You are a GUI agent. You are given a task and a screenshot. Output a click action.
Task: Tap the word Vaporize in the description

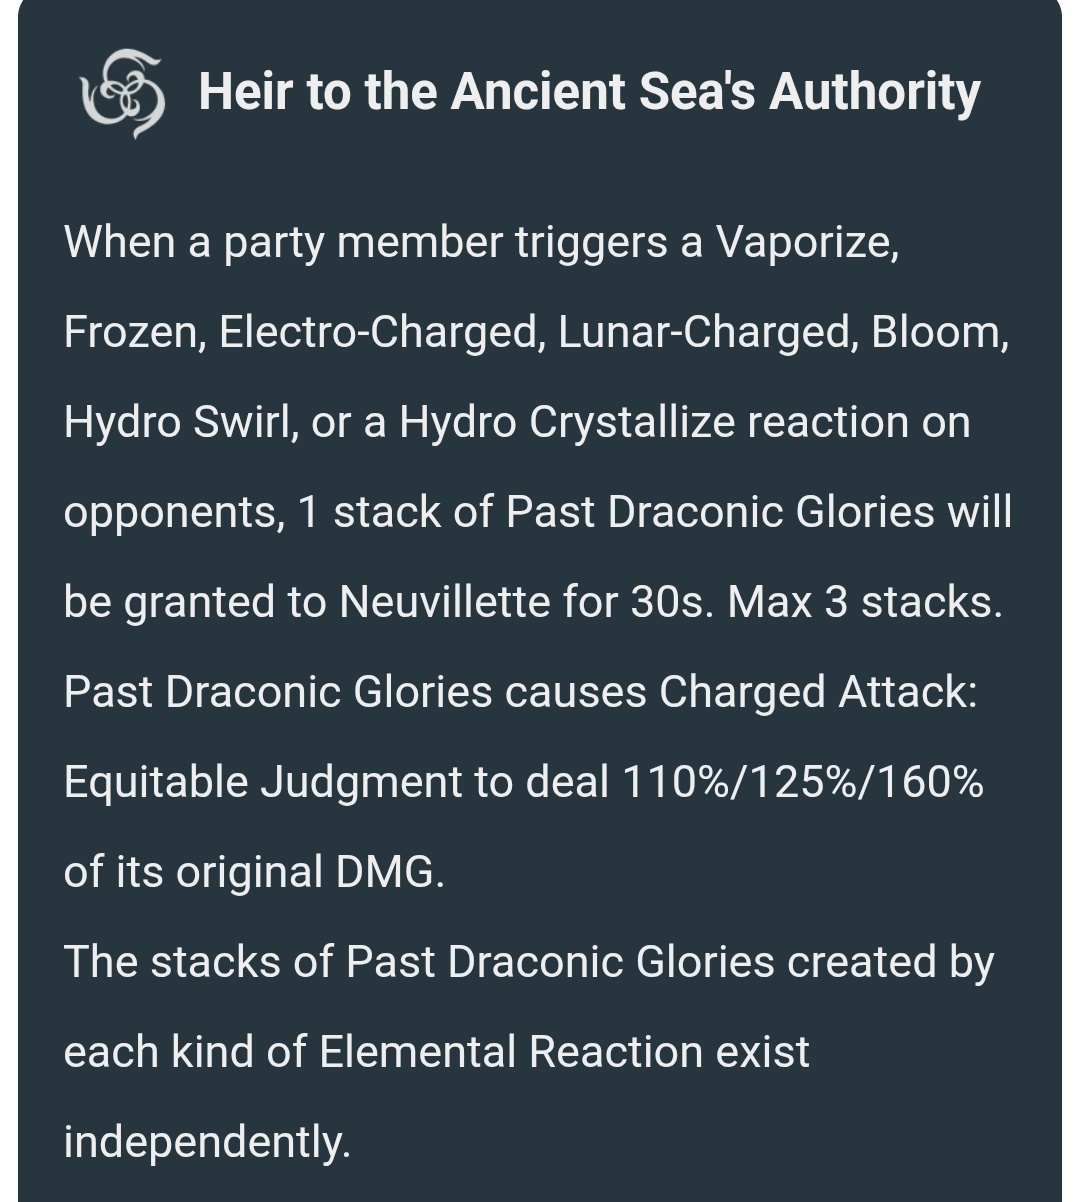806,242
